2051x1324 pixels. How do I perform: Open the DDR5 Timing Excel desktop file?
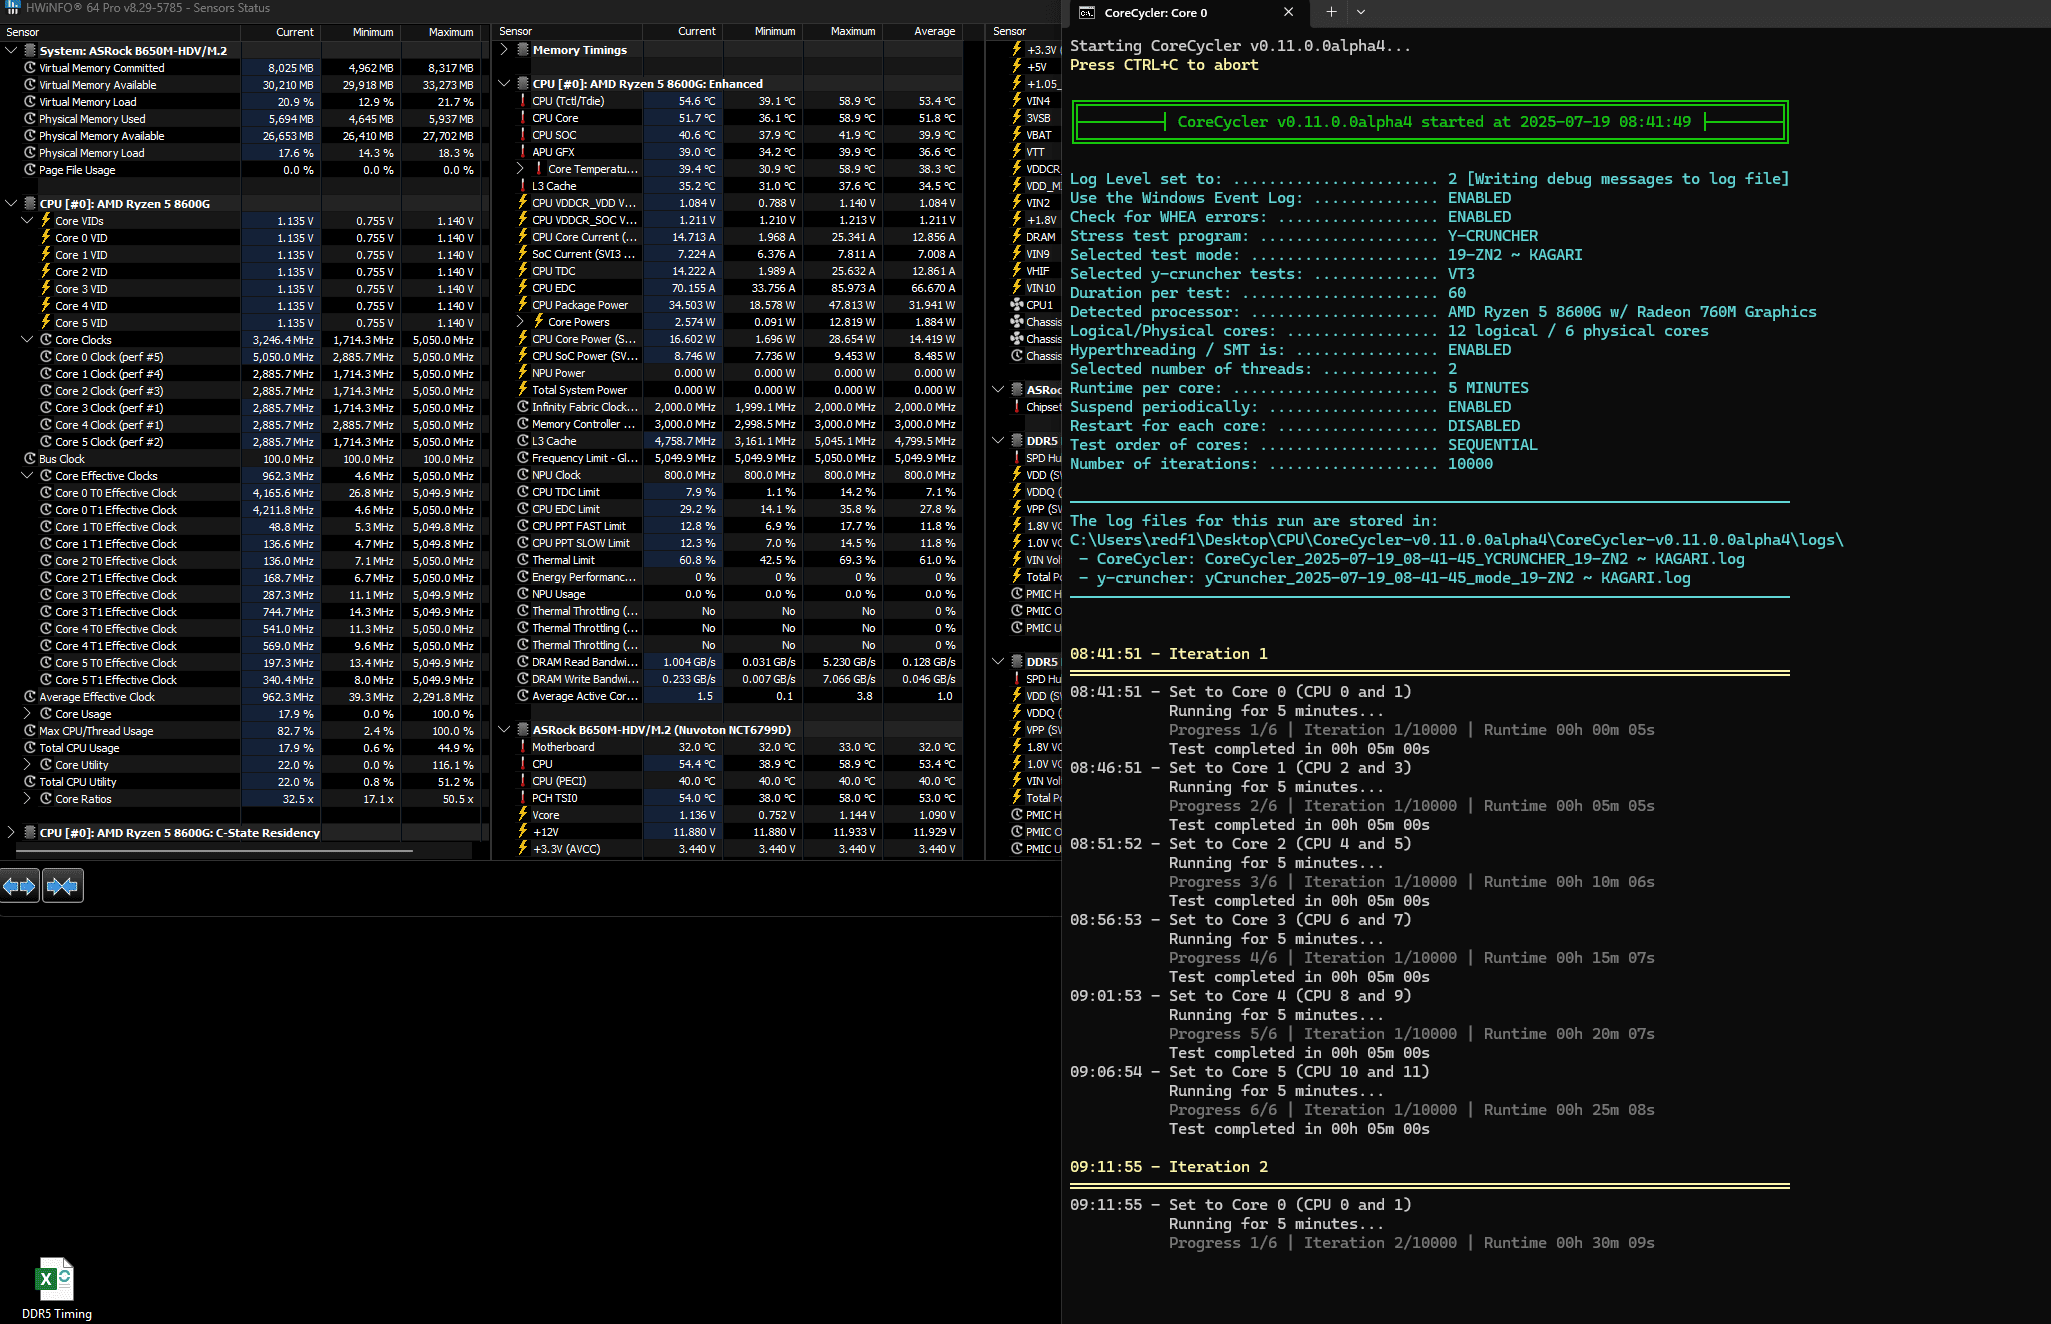(x=55, y=1289)
